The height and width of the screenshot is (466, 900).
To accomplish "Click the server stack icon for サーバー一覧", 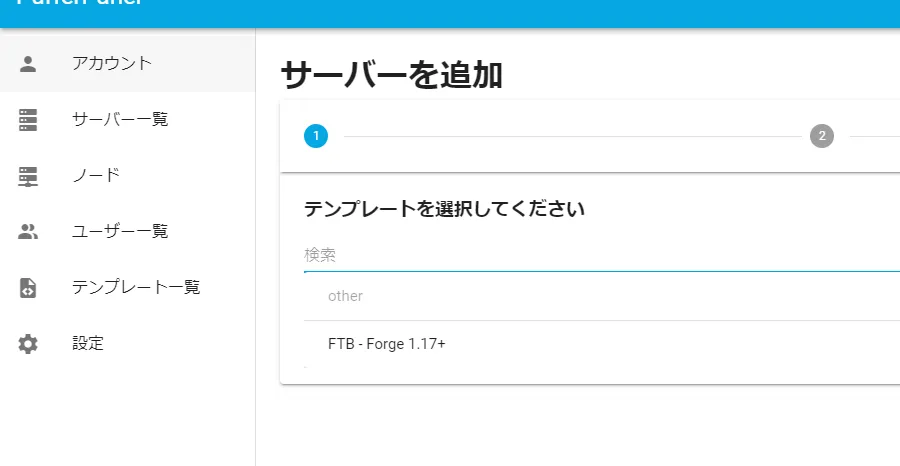I will point(28,120).
